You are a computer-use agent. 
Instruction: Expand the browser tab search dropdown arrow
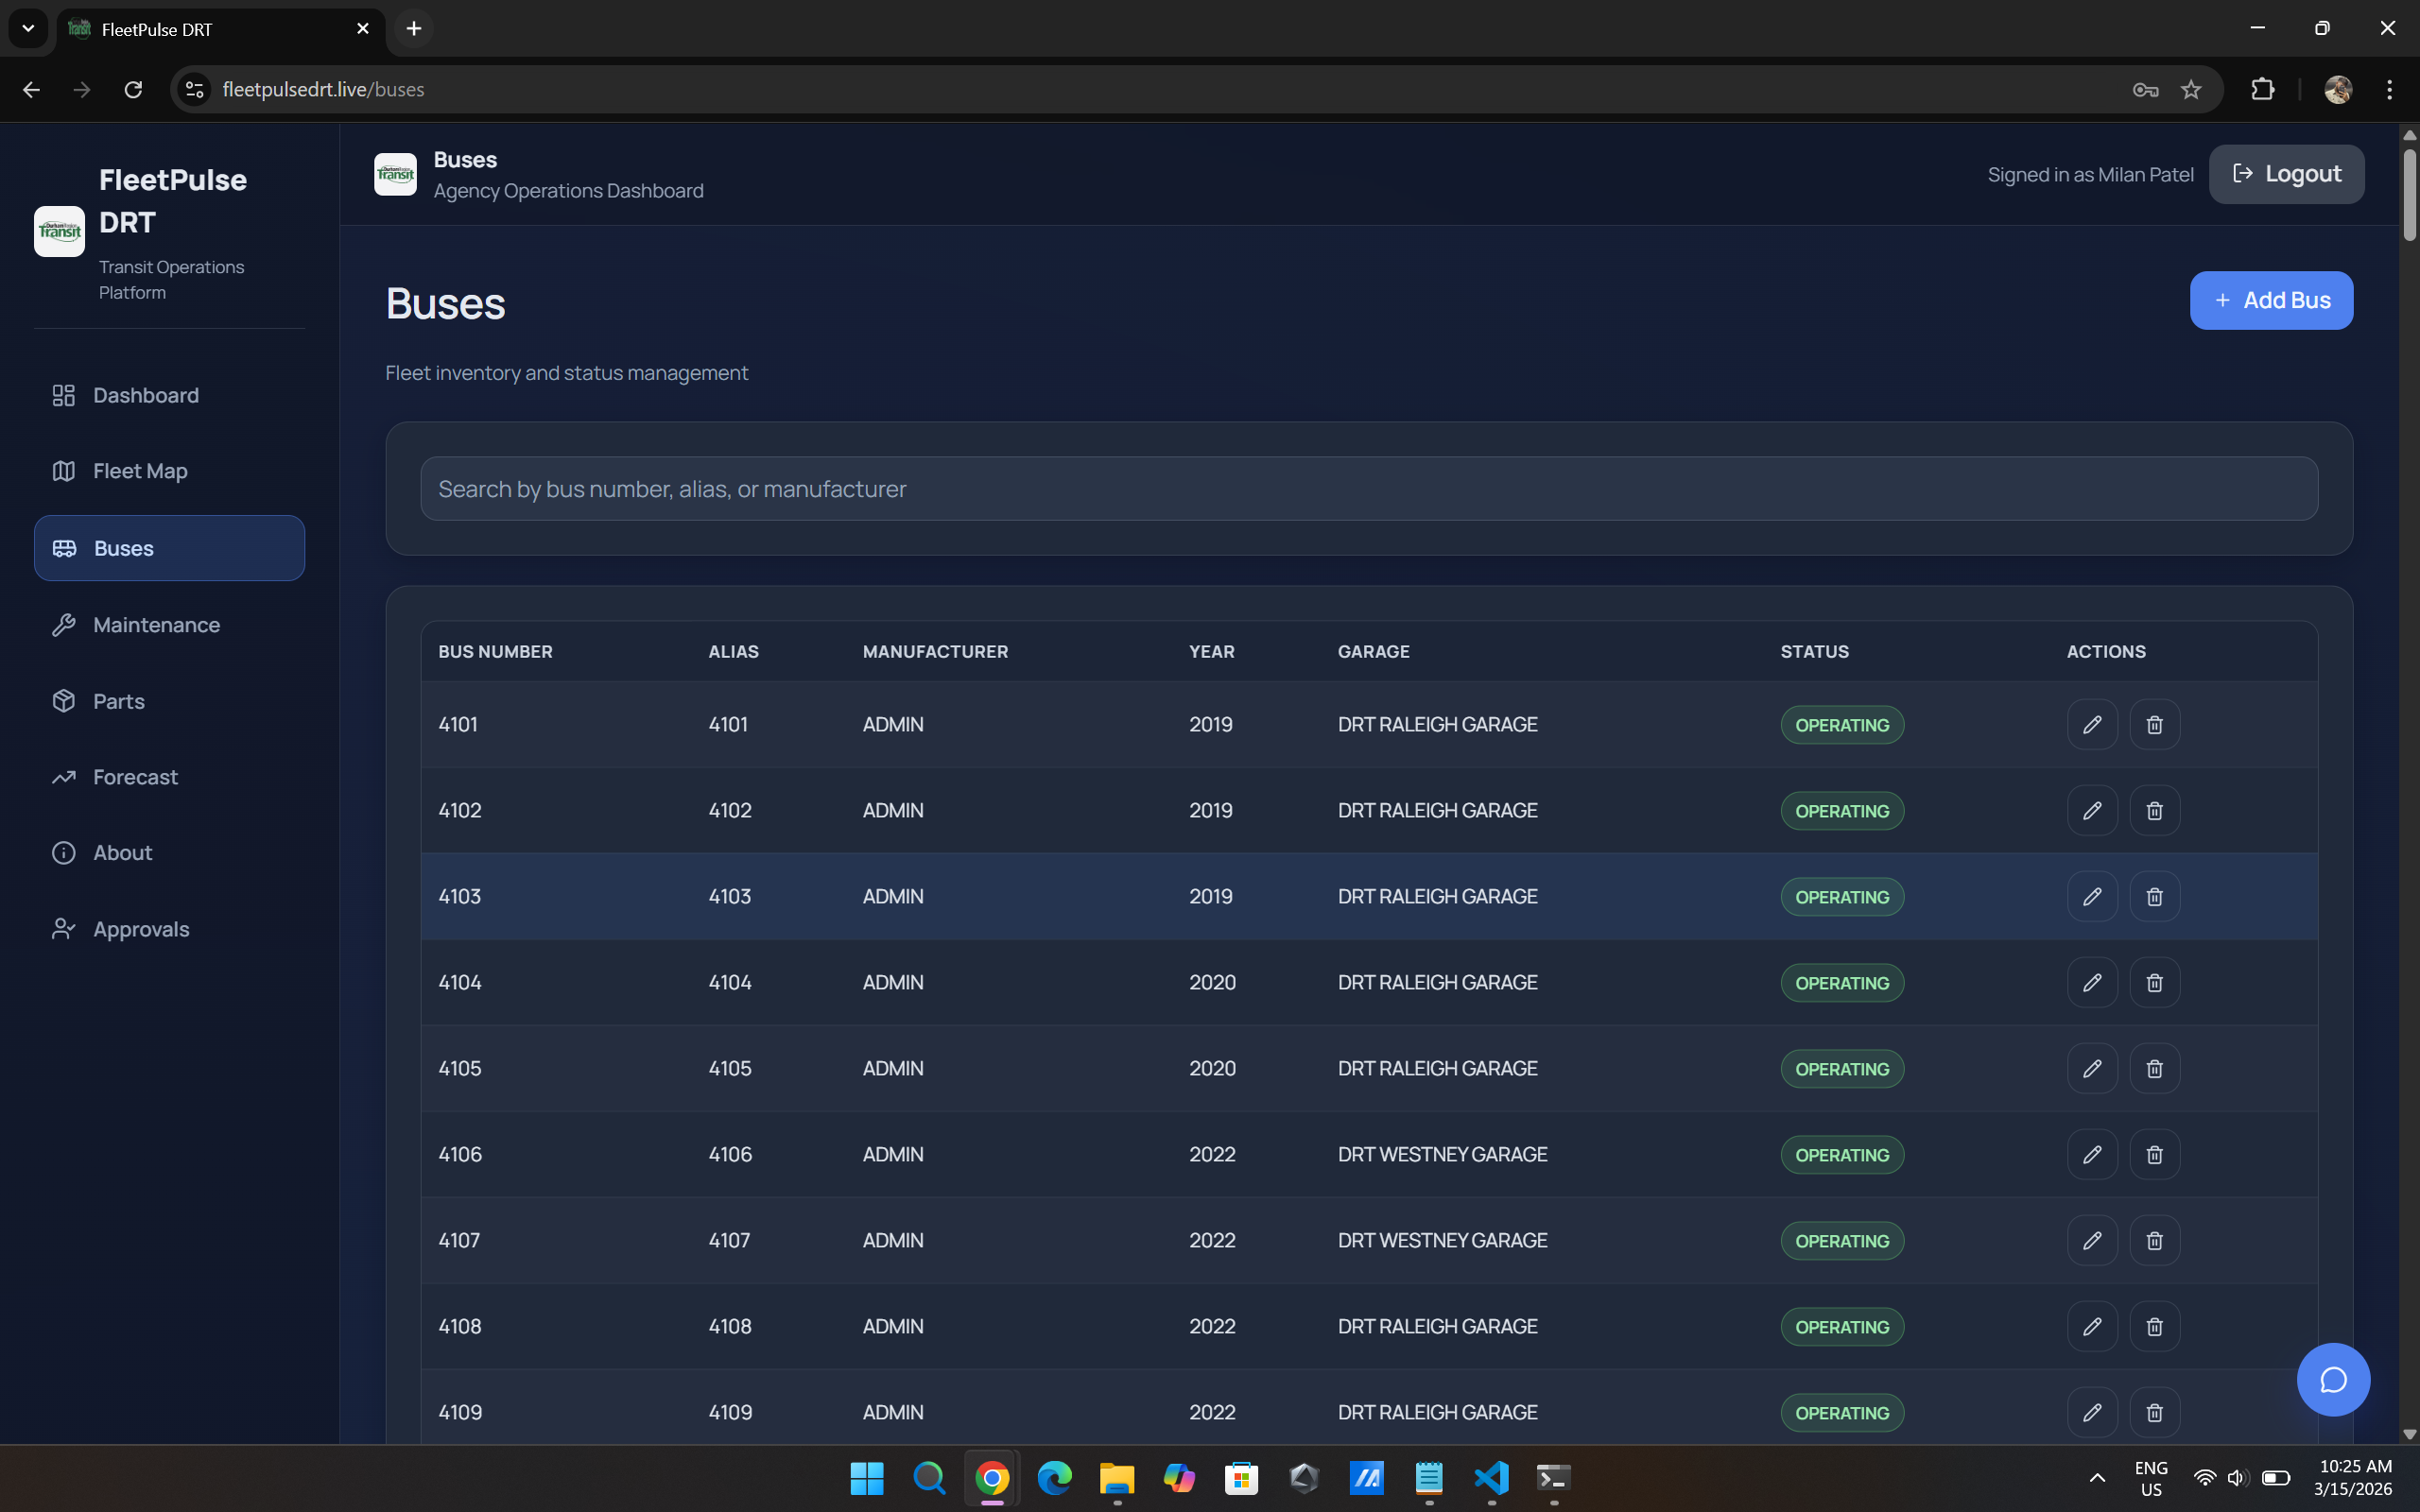point(28,28)
